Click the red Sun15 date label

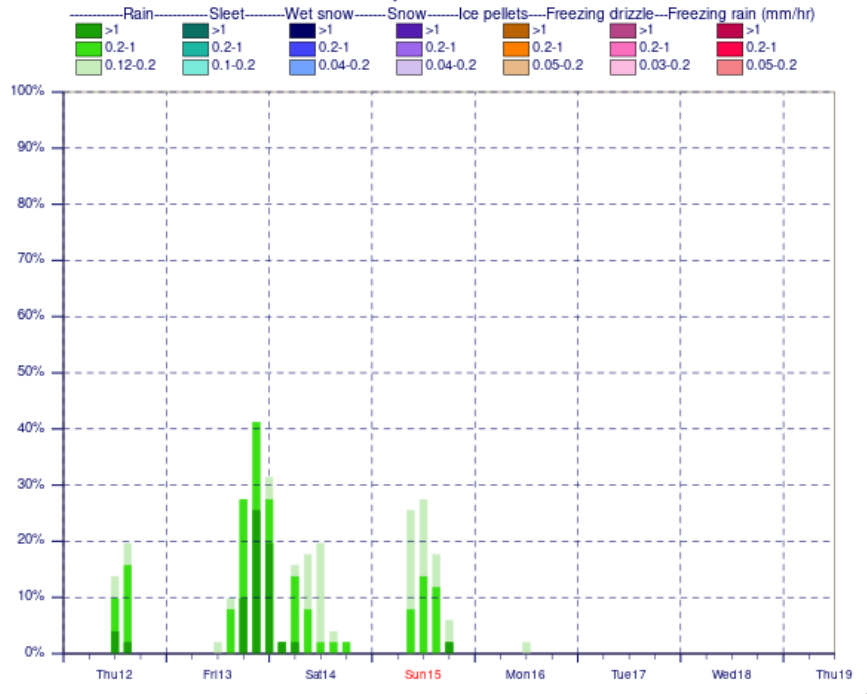423,675
